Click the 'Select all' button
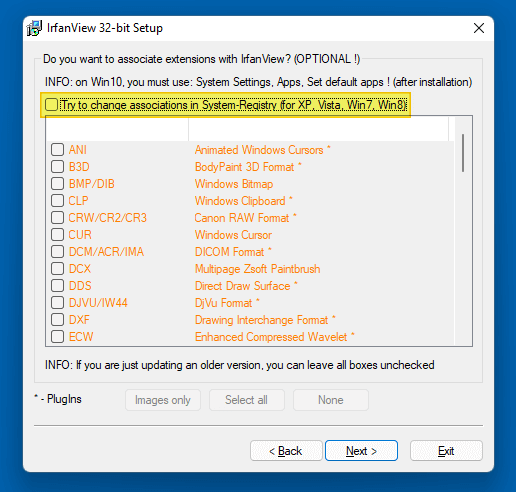516x492 pixels. (x=247, y=400)
